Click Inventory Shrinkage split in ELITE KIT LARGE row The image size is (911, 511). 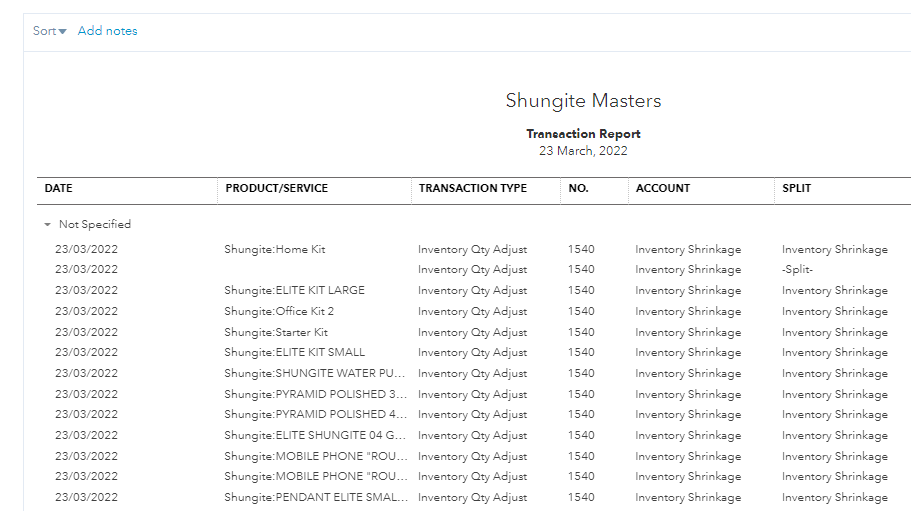point(835,290)
